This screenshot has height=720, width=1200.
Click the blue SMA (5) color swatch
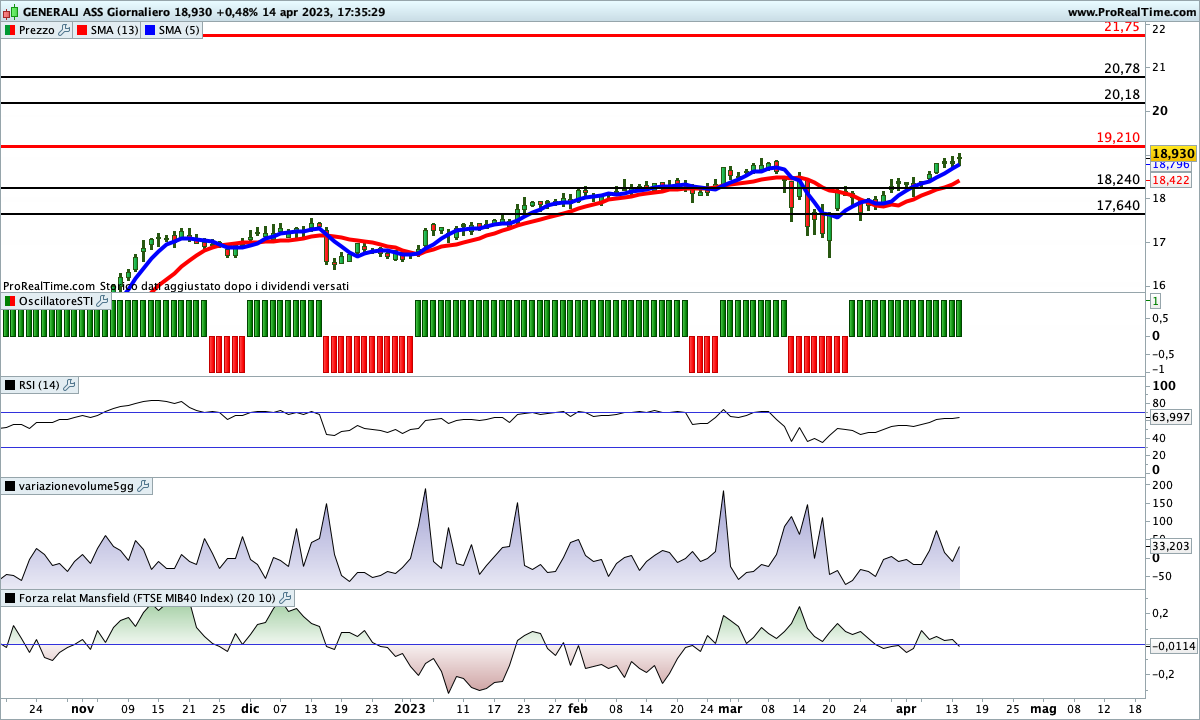[150, 31]
